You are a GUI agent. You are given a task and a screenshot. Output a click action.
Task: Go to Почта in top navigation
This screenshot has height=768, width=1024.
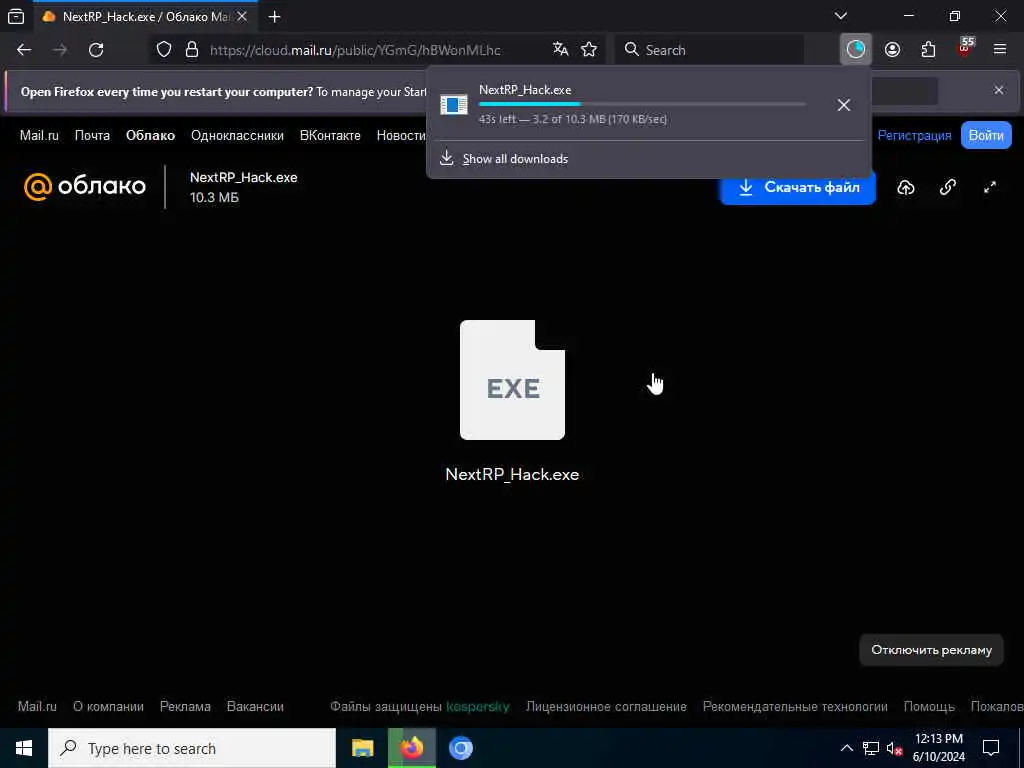92,135
